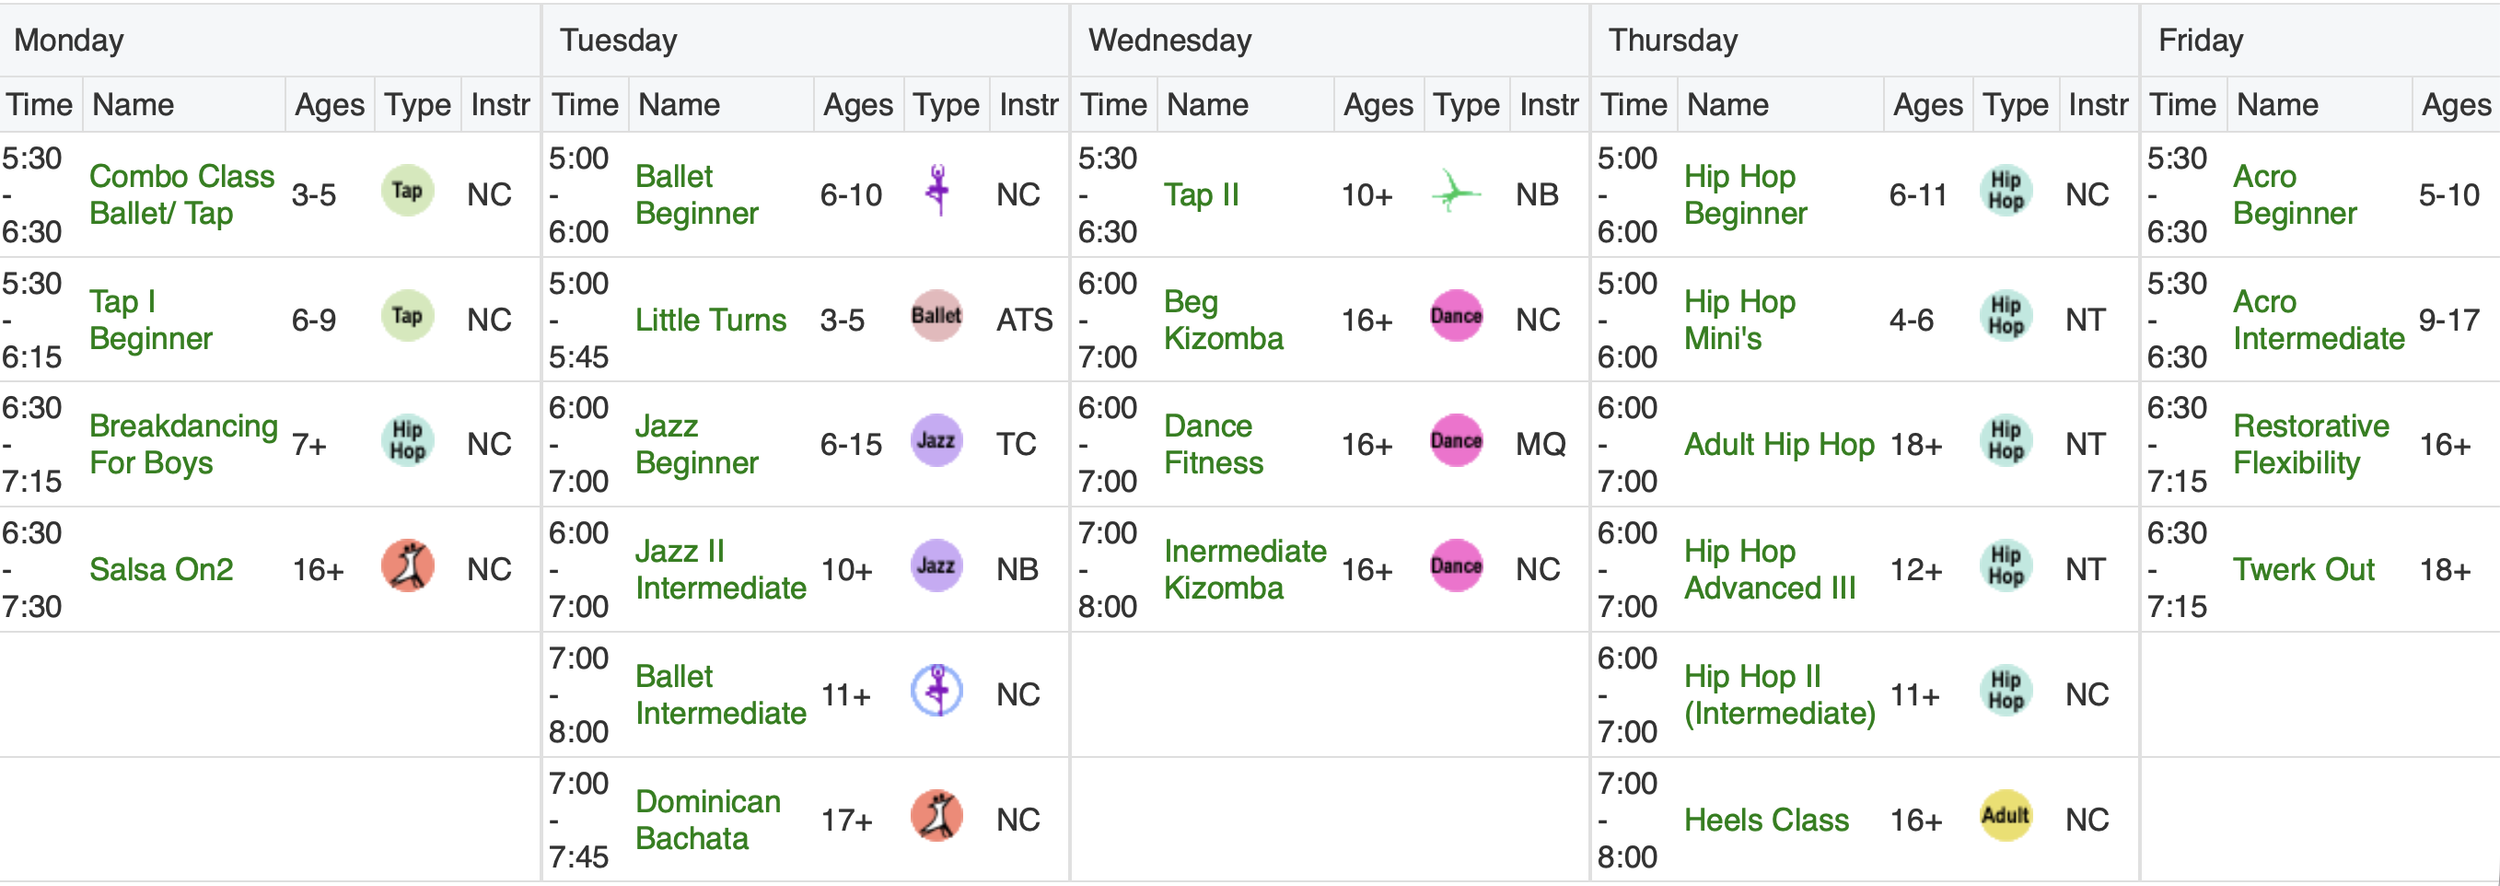Screen dimensions: 2500x886
Task: Click the pink Ballet icon for Little Turns
Action: pos(937,316)
